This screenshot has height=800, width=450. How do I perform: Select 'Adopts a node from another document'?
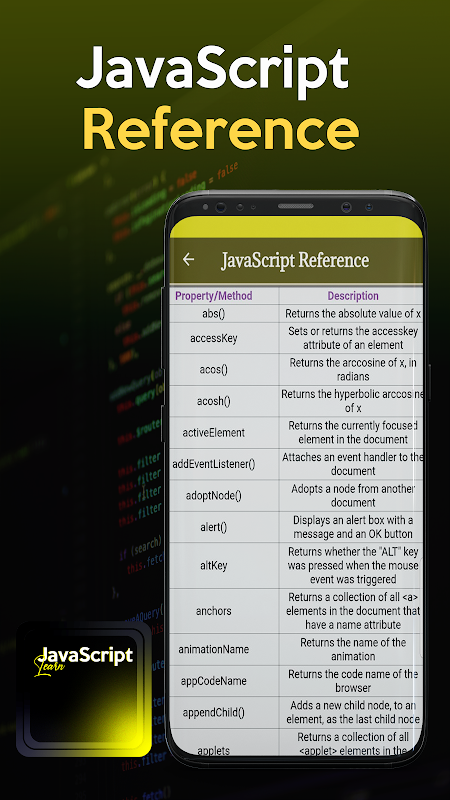click(353, 495)
